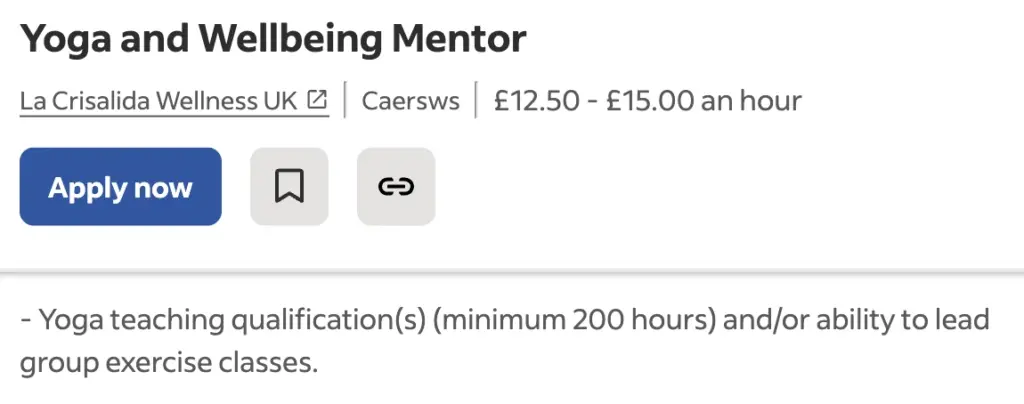Click the external link icon beside the company name
Image resolution: width=1024 pixels, height=404 pixels.
317,100
